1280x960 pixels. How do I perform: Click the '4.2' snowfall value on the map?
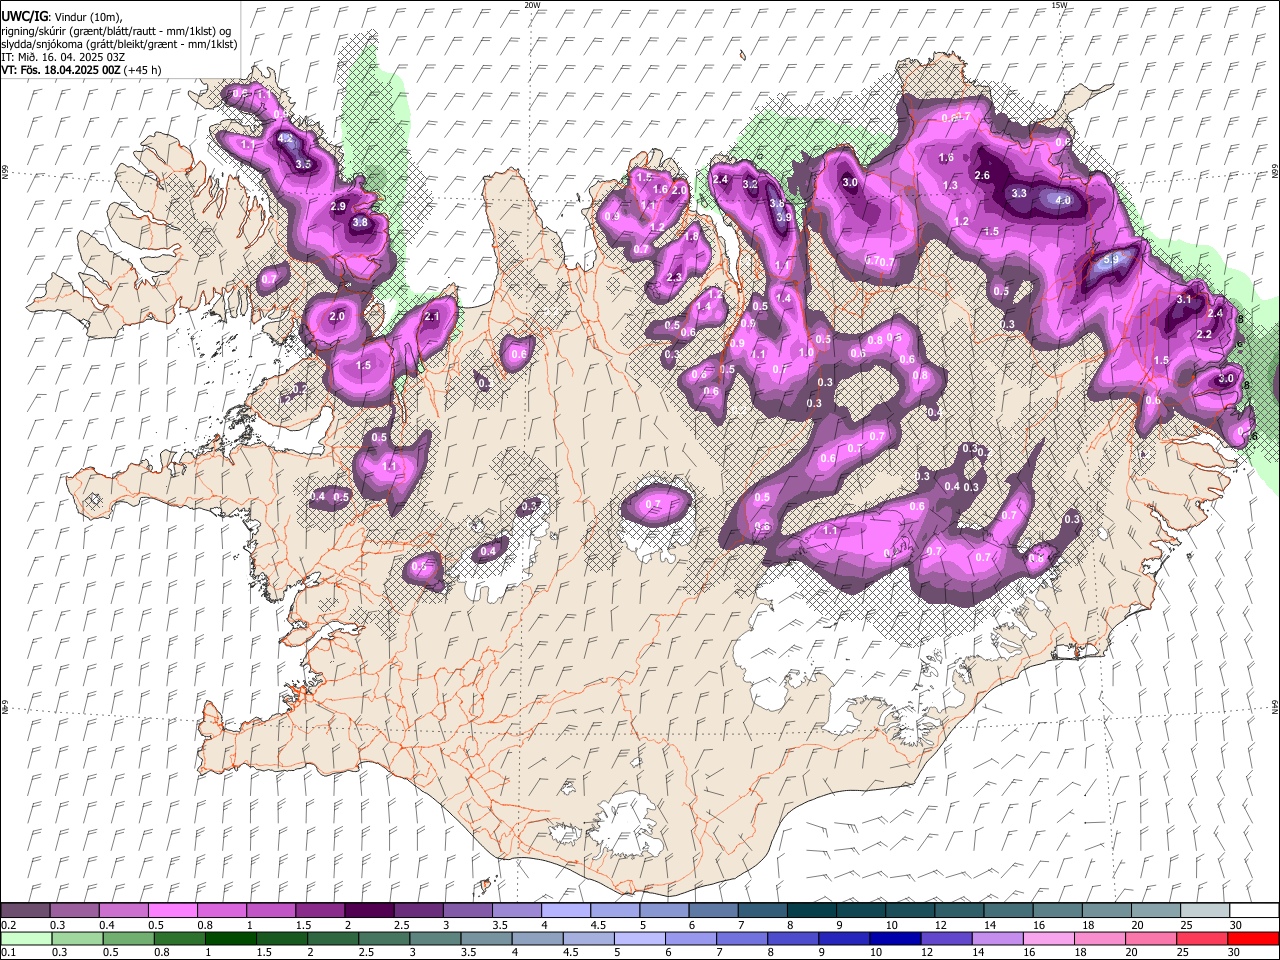(285, 138)
